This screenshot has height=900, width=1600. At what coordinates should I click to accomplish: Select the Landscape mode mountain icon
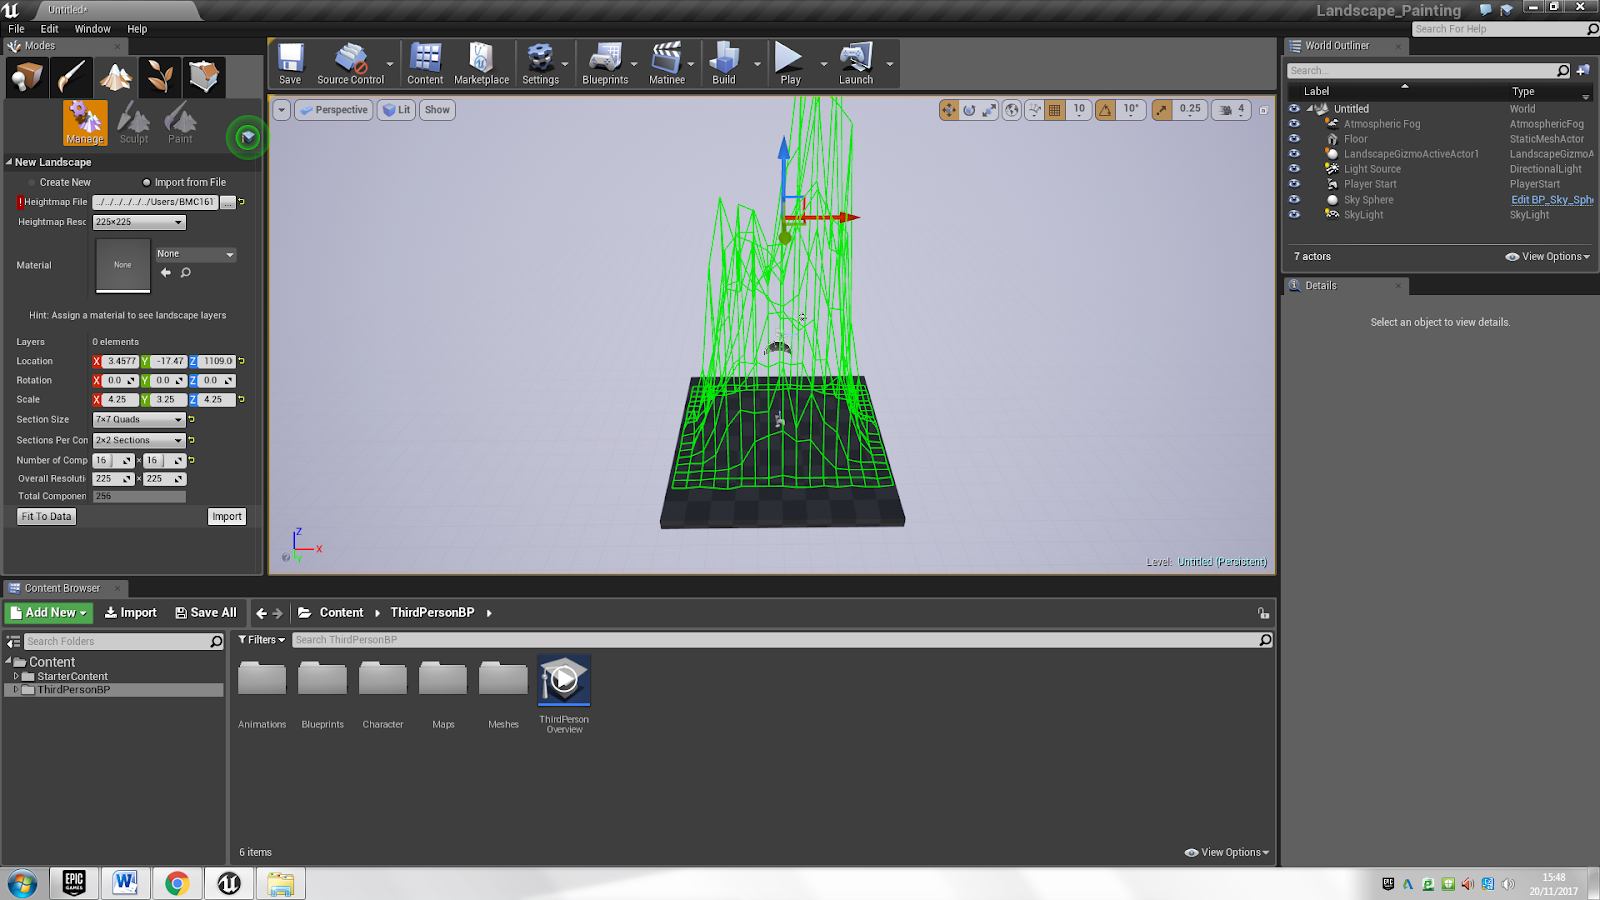pyautogui.click(x=115, y=77)
